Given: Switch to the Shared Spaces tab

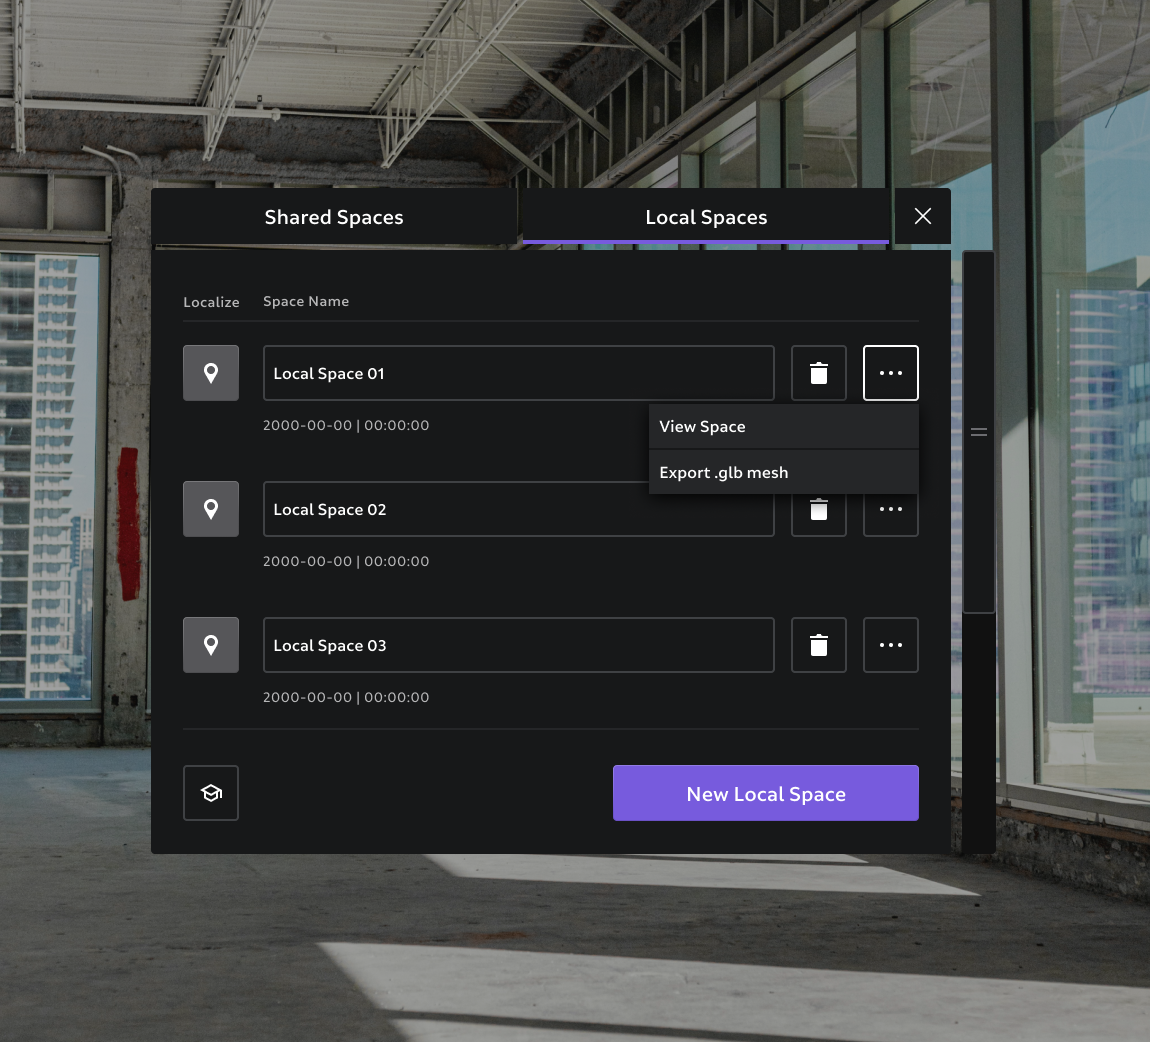Looking at the screenshot, I should [x=334, y=216].
